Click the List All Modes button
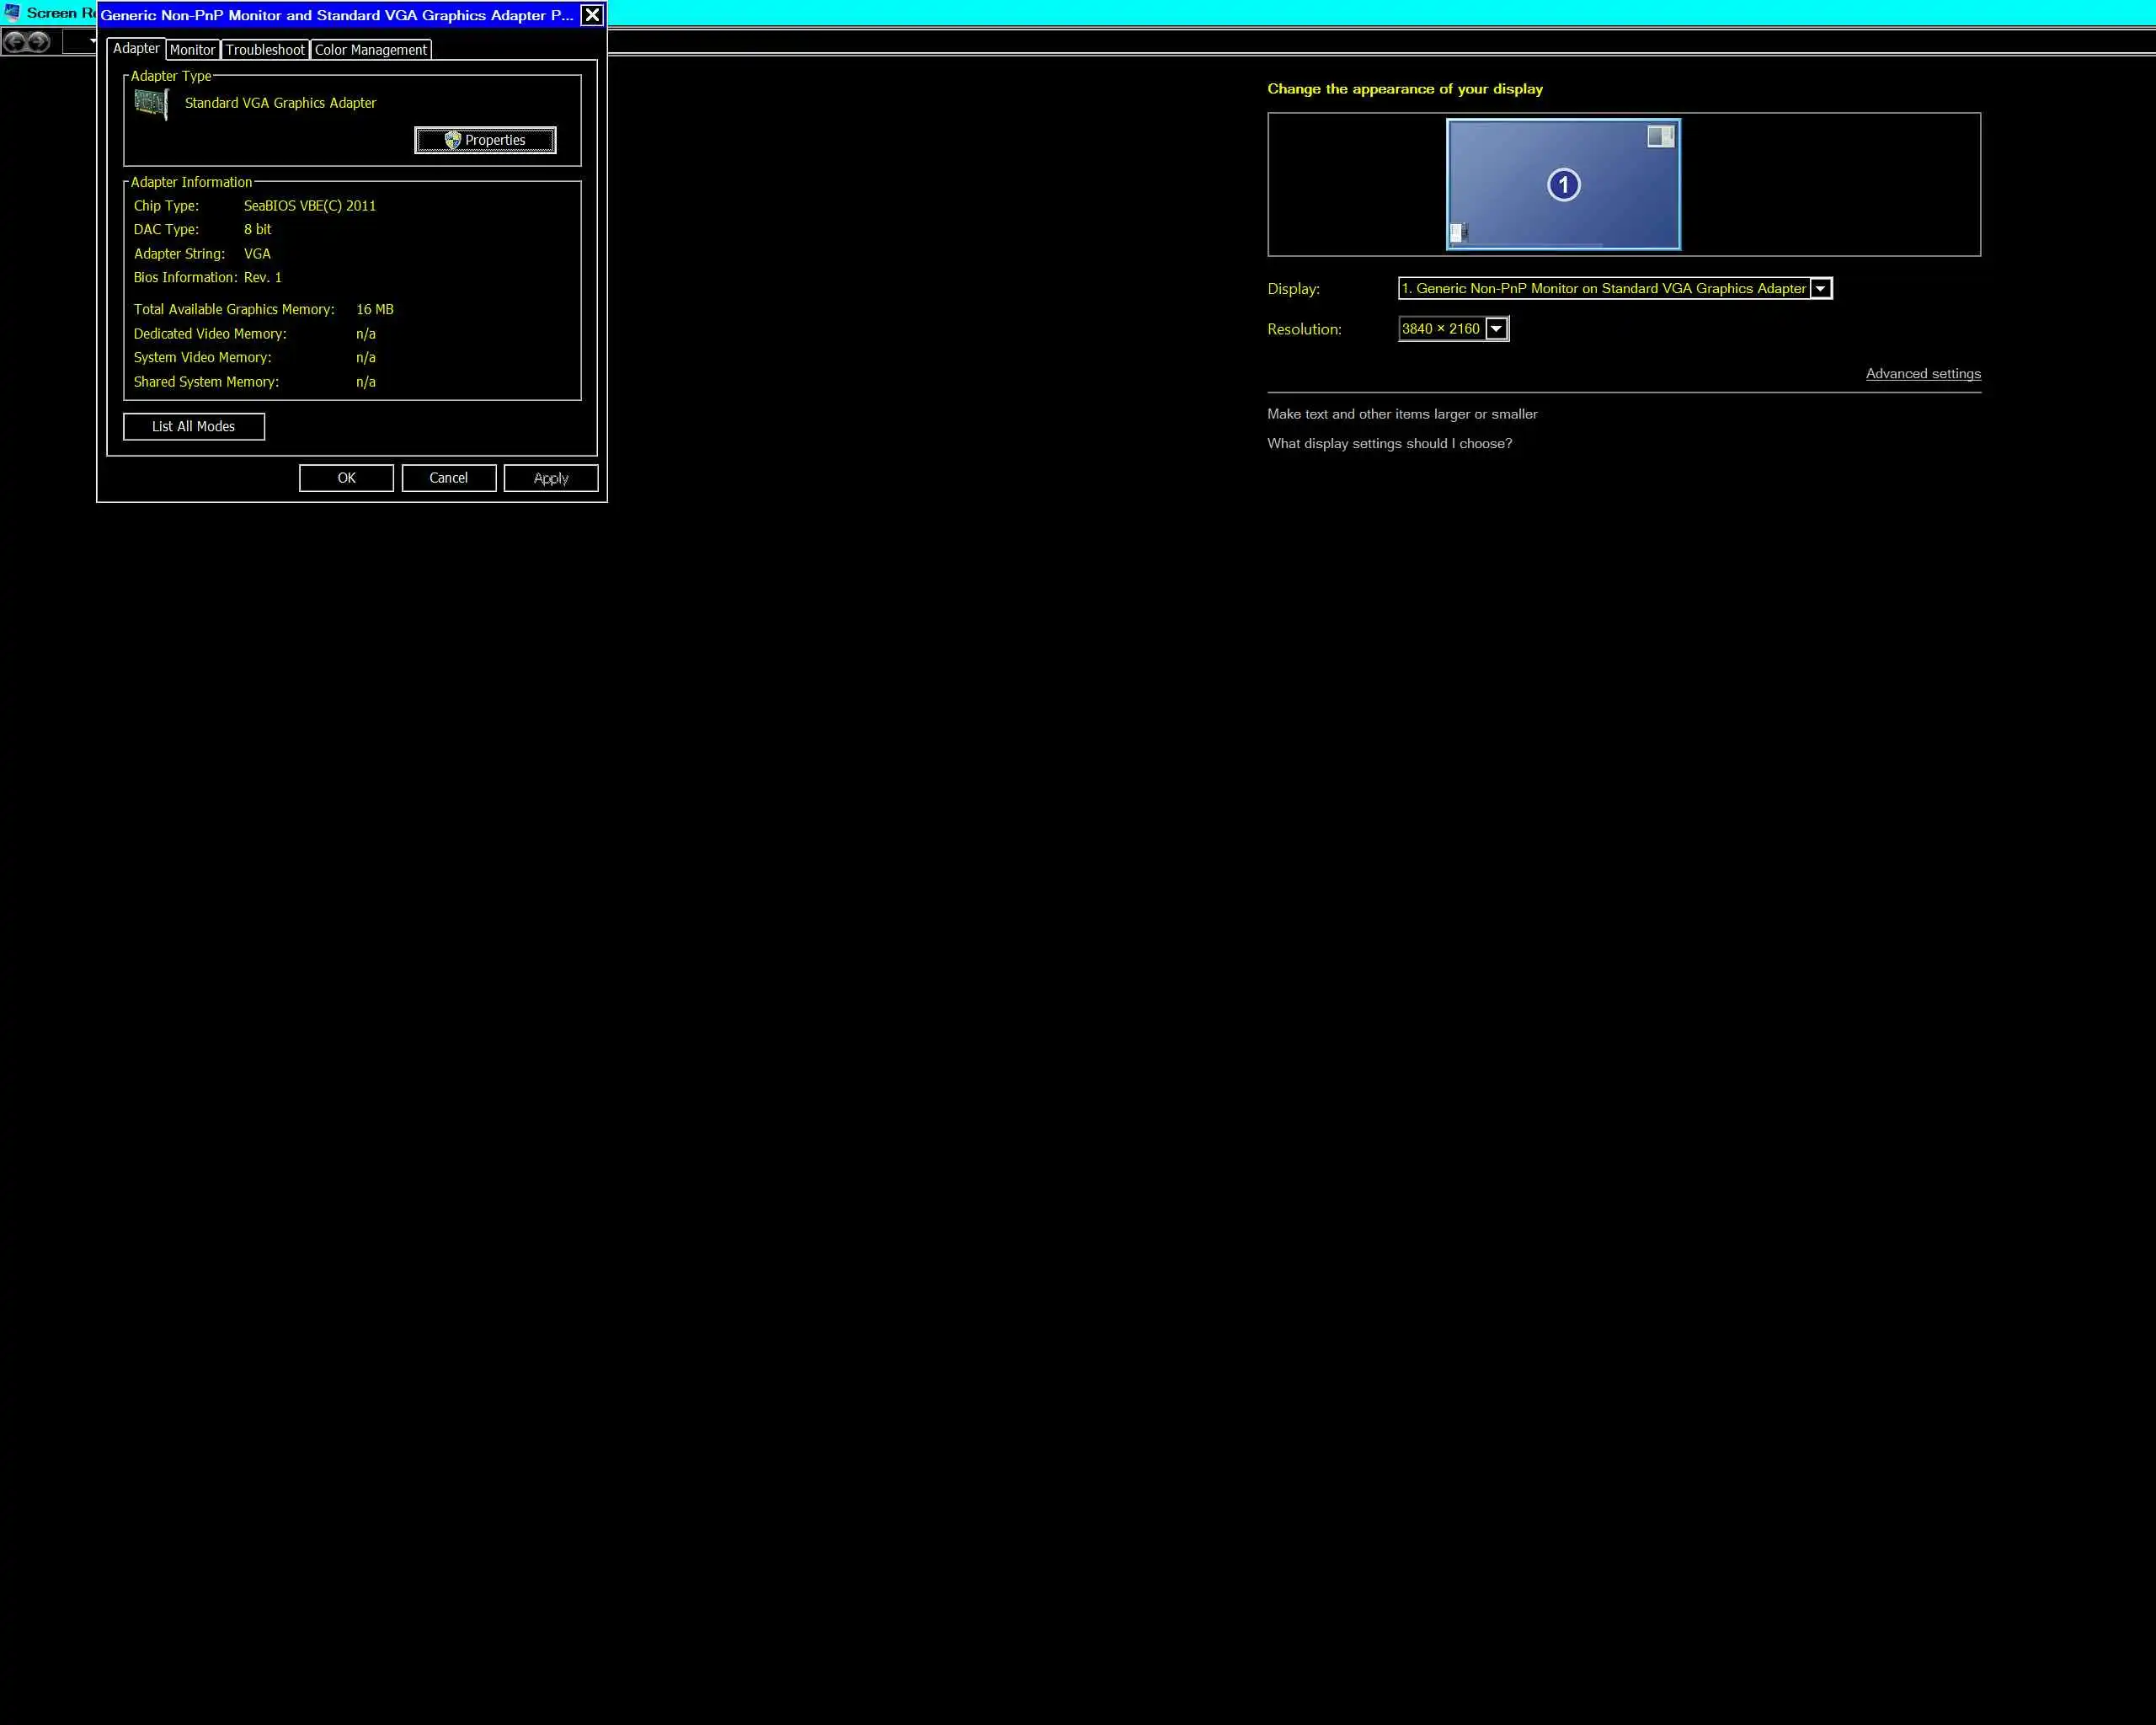2156x1725 pixels. click(x=194, y=427)
